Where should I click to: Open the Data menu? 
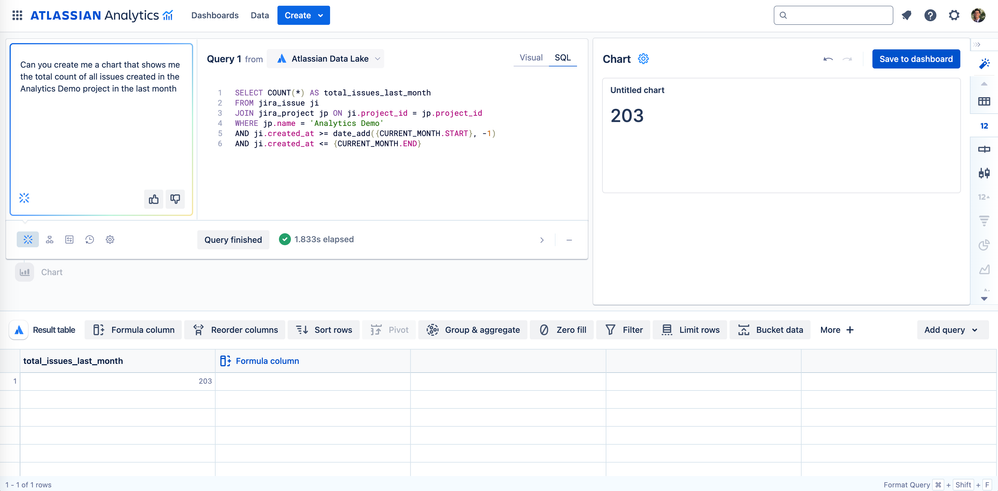(260, 15)
